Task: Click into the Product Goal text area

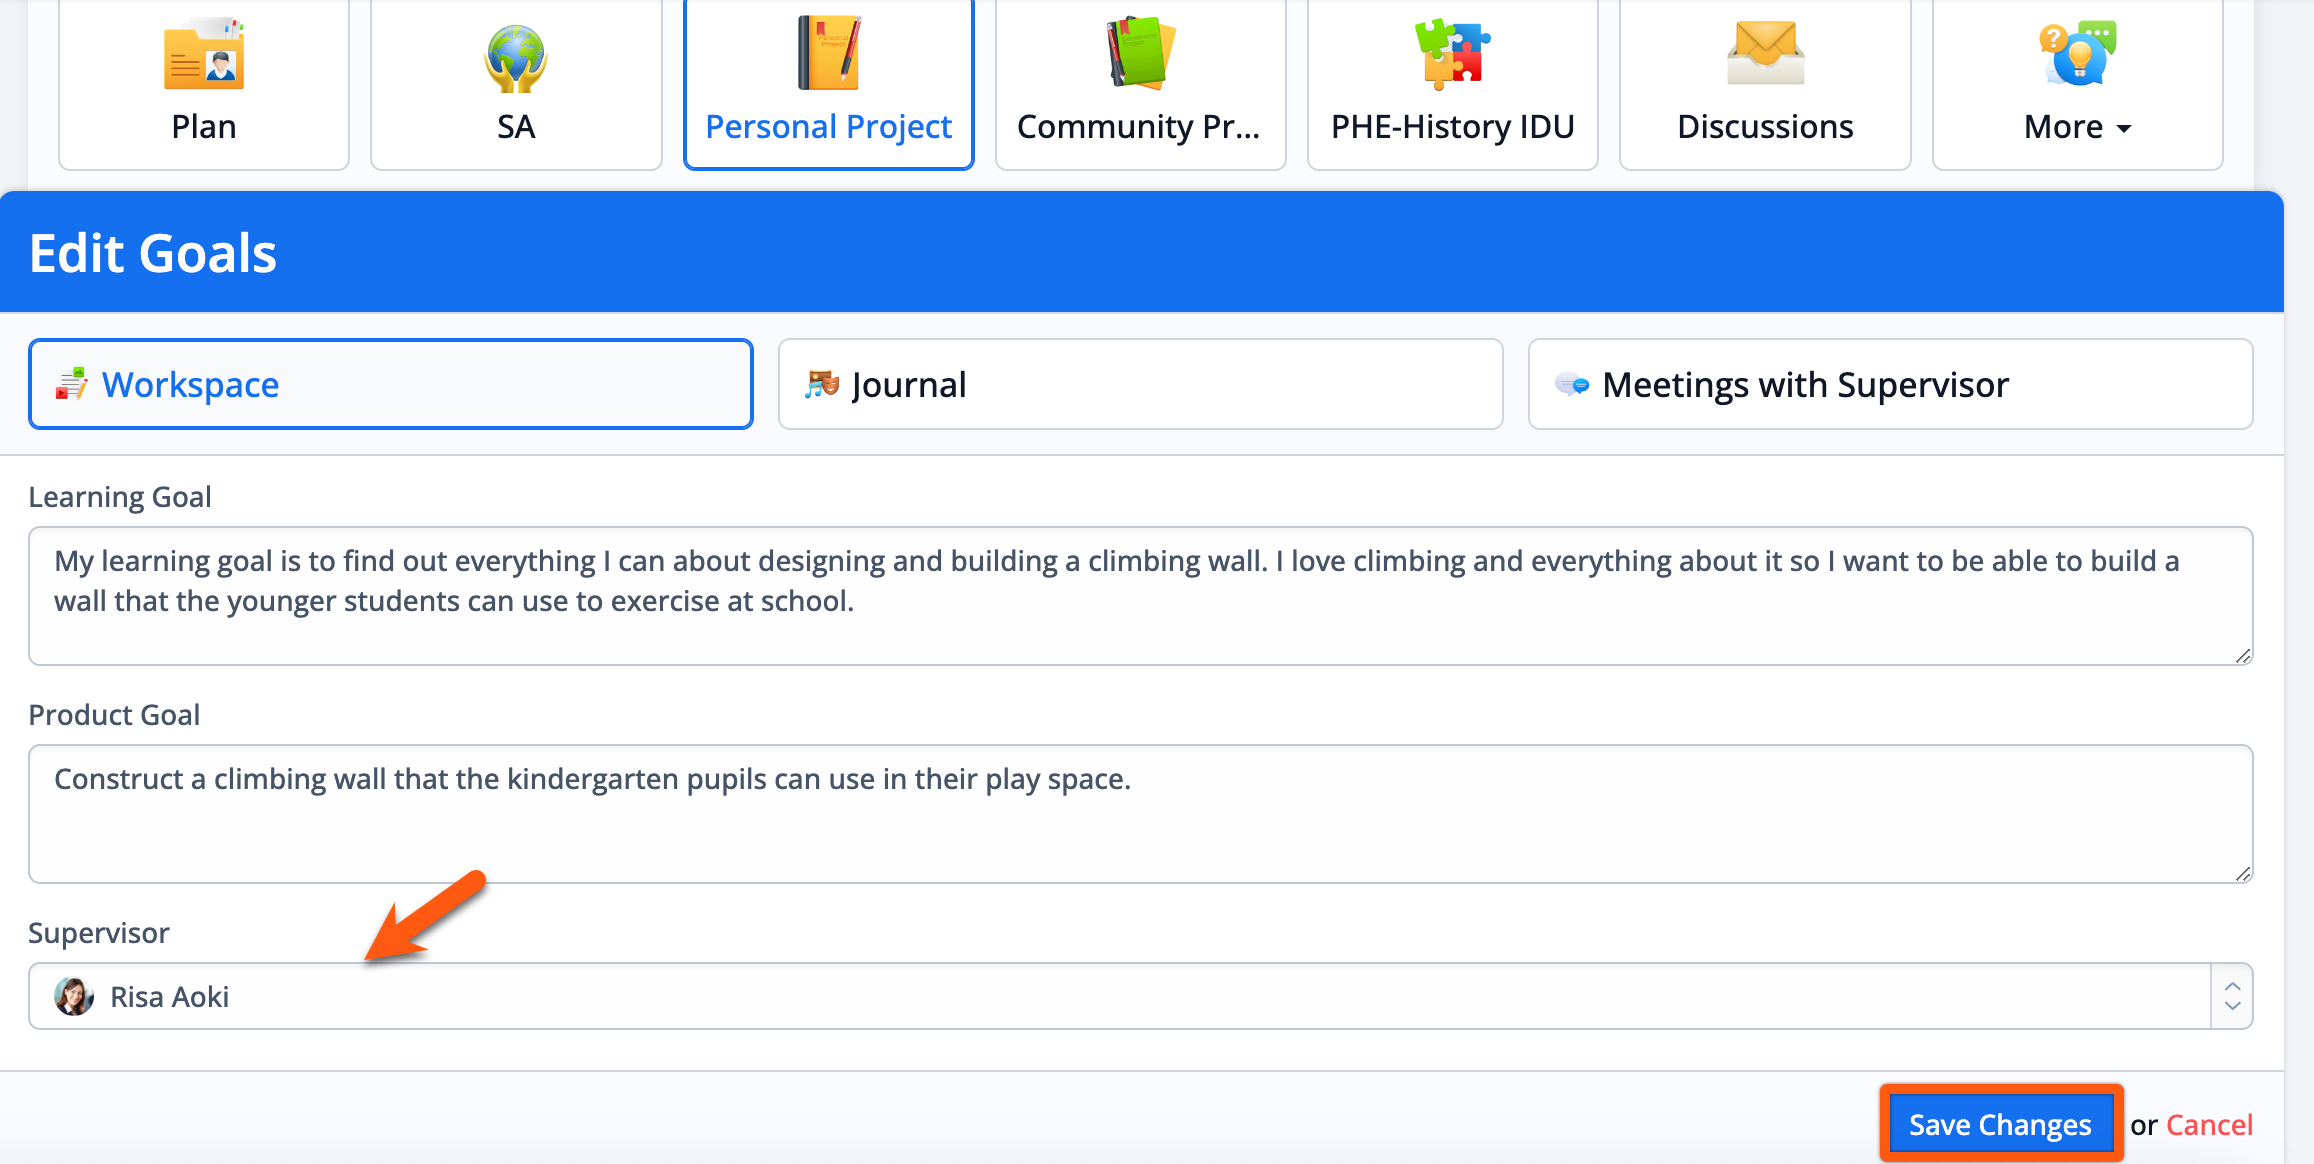Action: tap(1141, 814)
